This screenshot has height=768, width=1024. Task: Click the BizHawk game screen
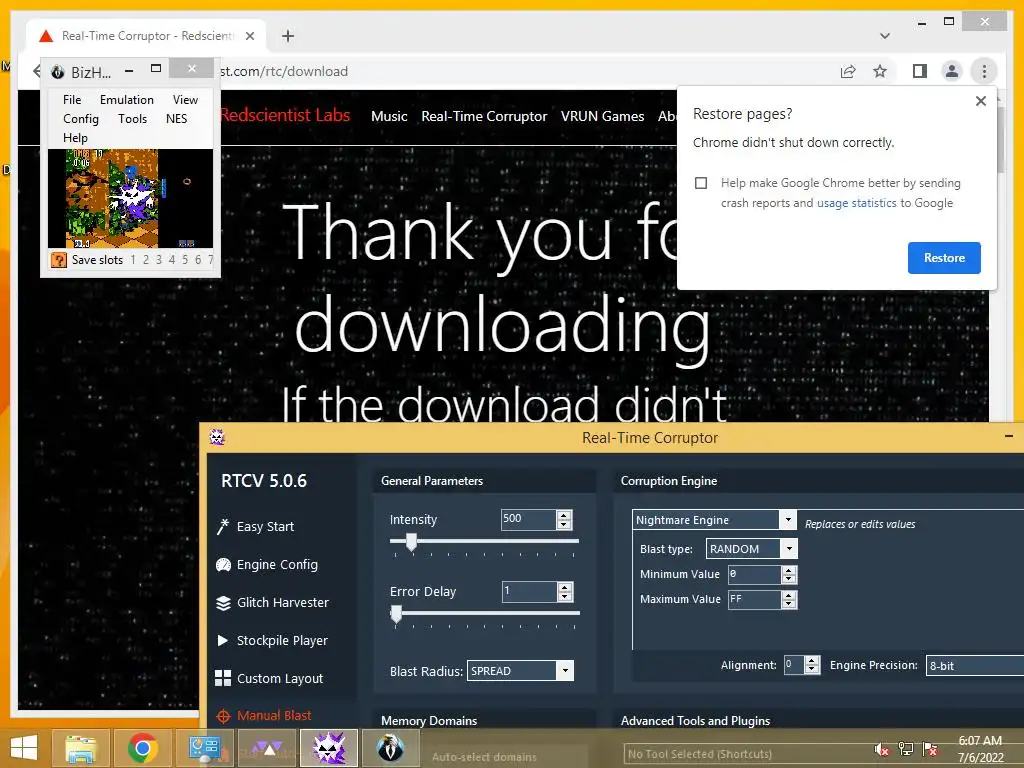click(130, 199)
